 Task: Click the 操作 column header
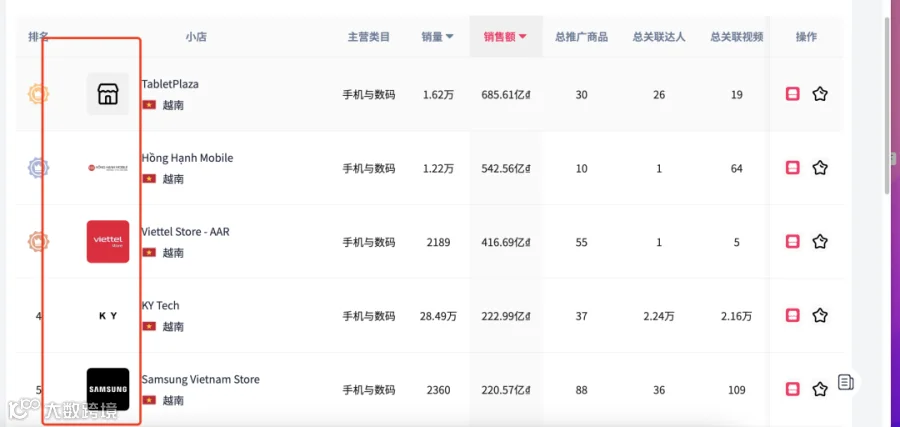806,37
